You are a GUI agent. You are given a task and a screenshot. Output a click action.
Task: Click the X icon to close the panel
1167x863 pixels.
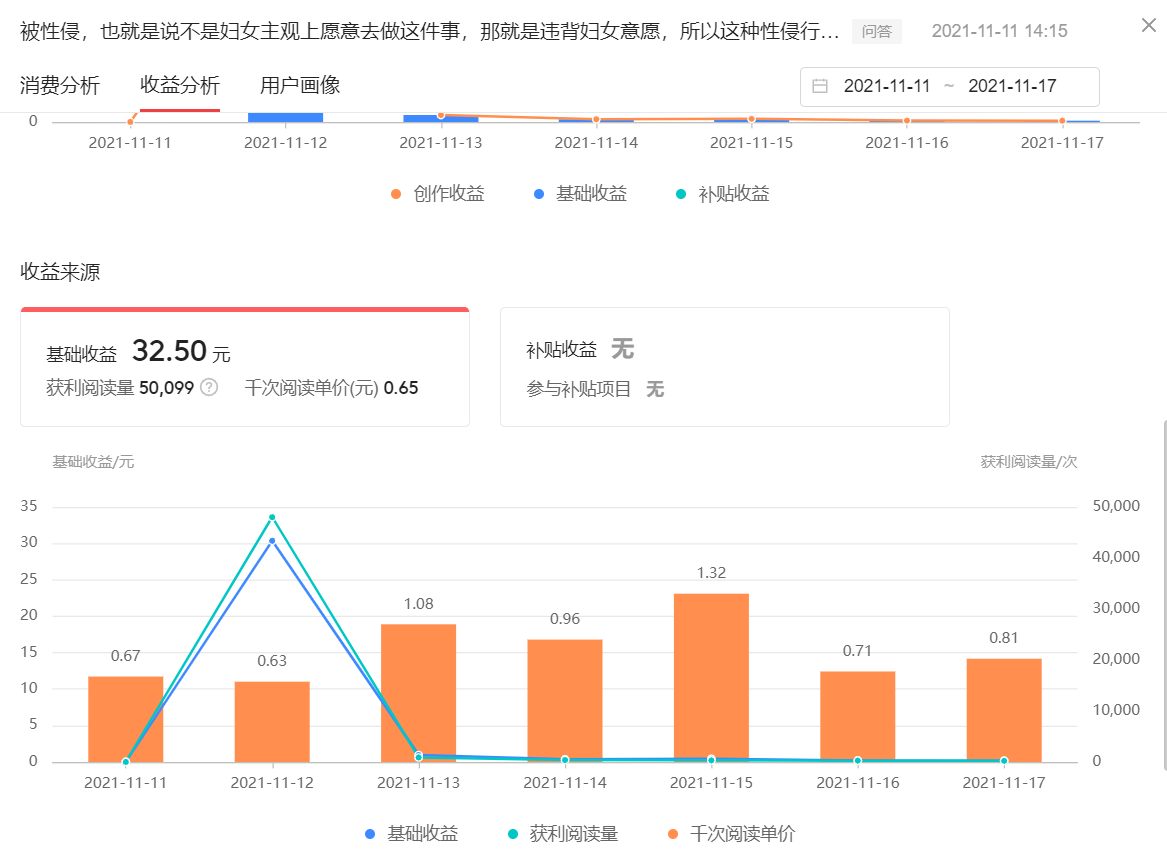pyautogui.click(x=1148, y=25)
